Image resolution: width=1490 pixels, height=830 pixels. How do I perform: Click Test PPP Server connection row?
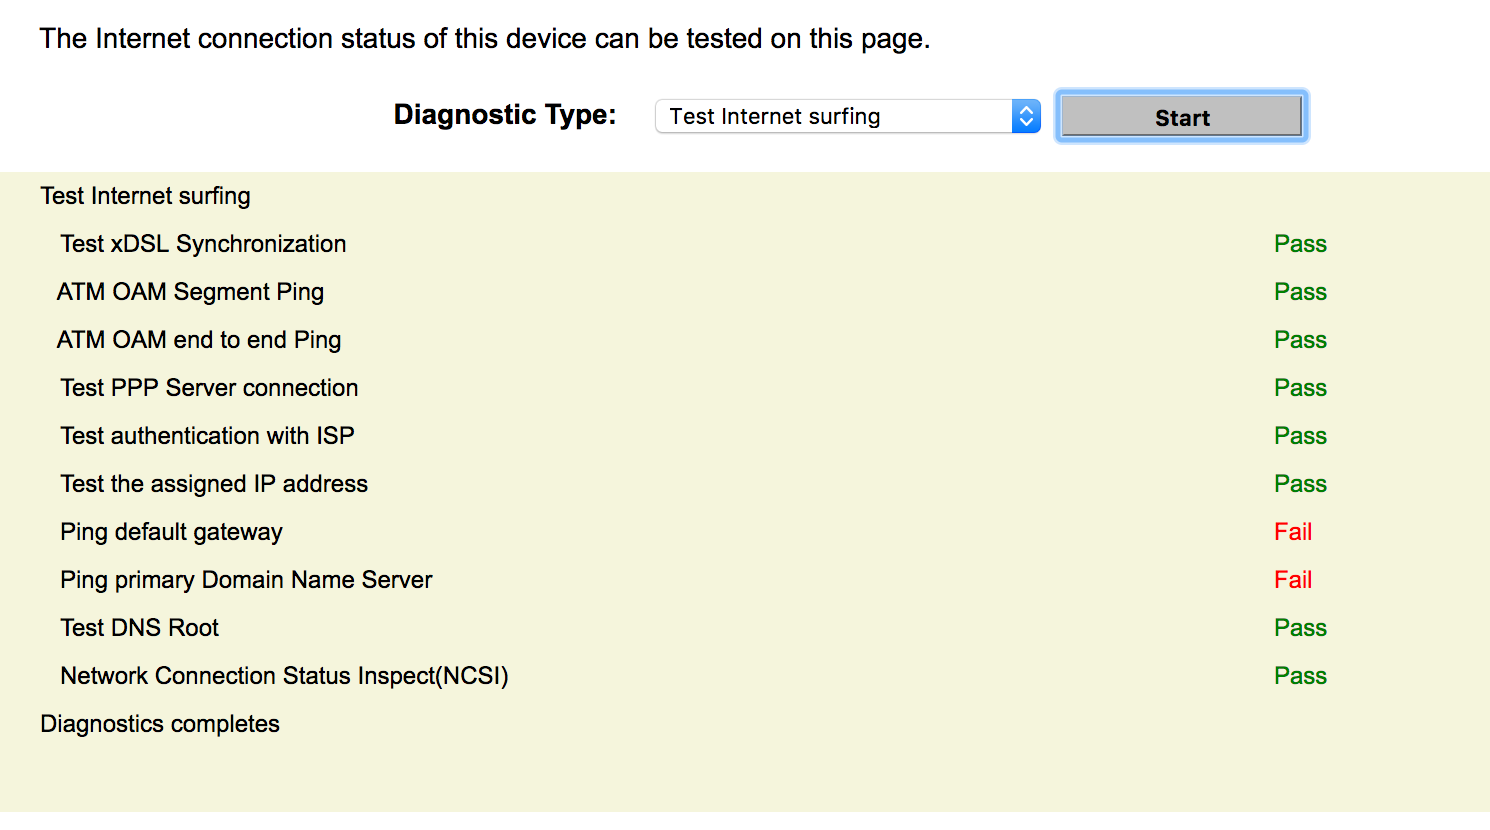[209, 388]
